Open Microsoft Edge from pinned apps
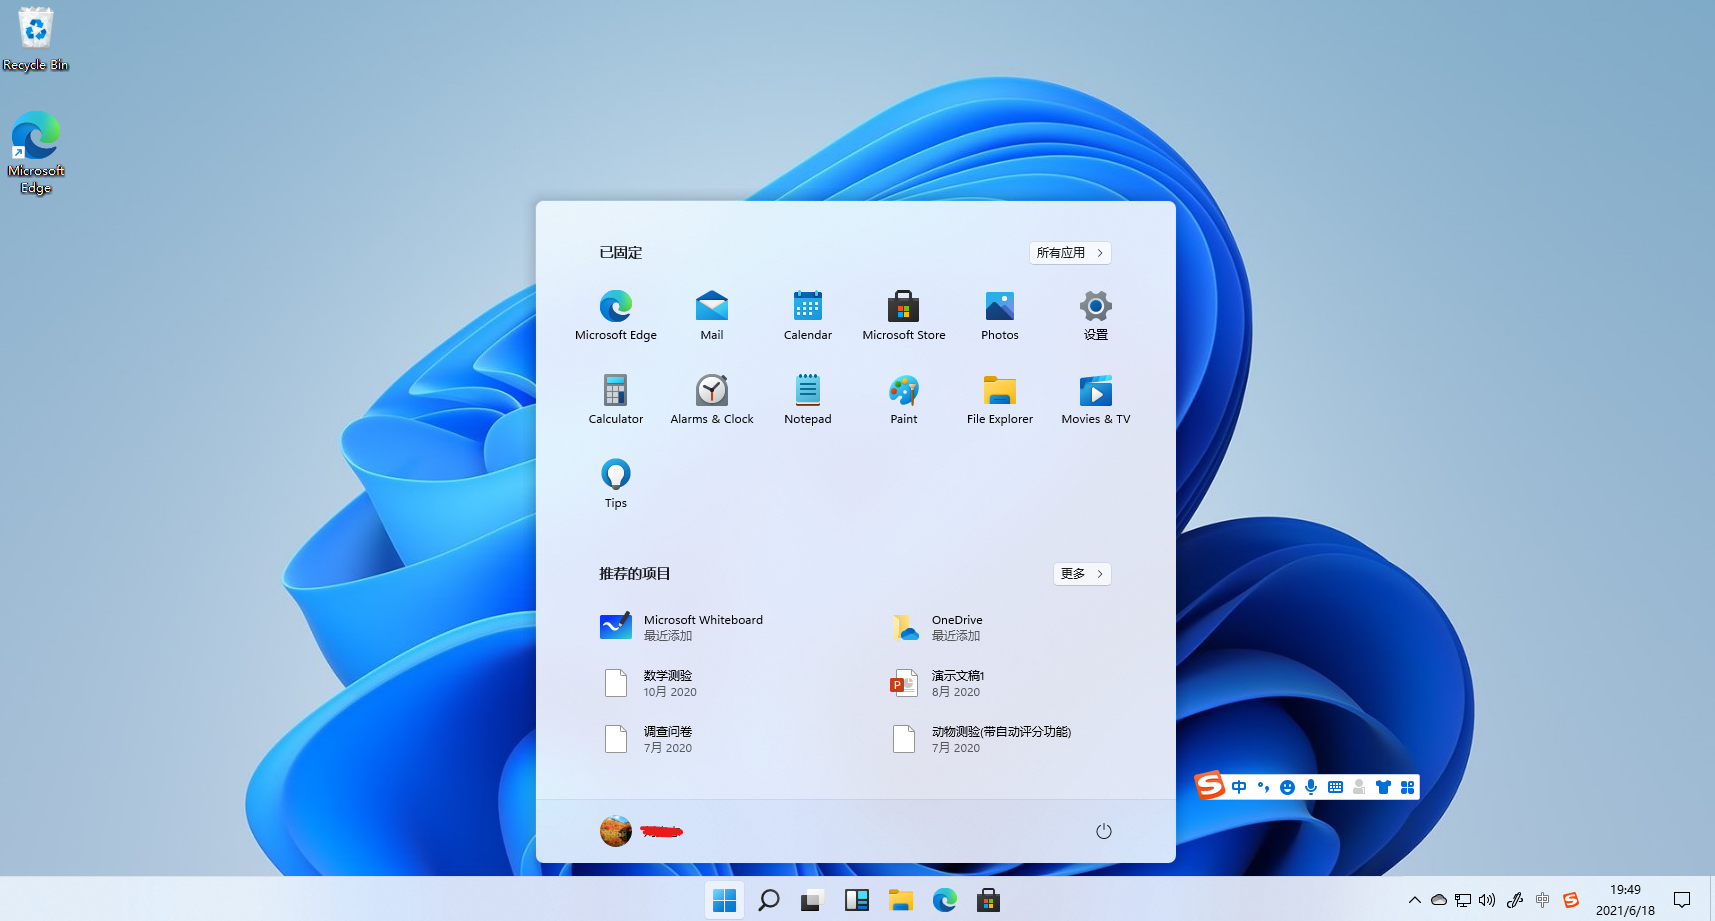1715x921 pixels. click(x=615, y=315)
